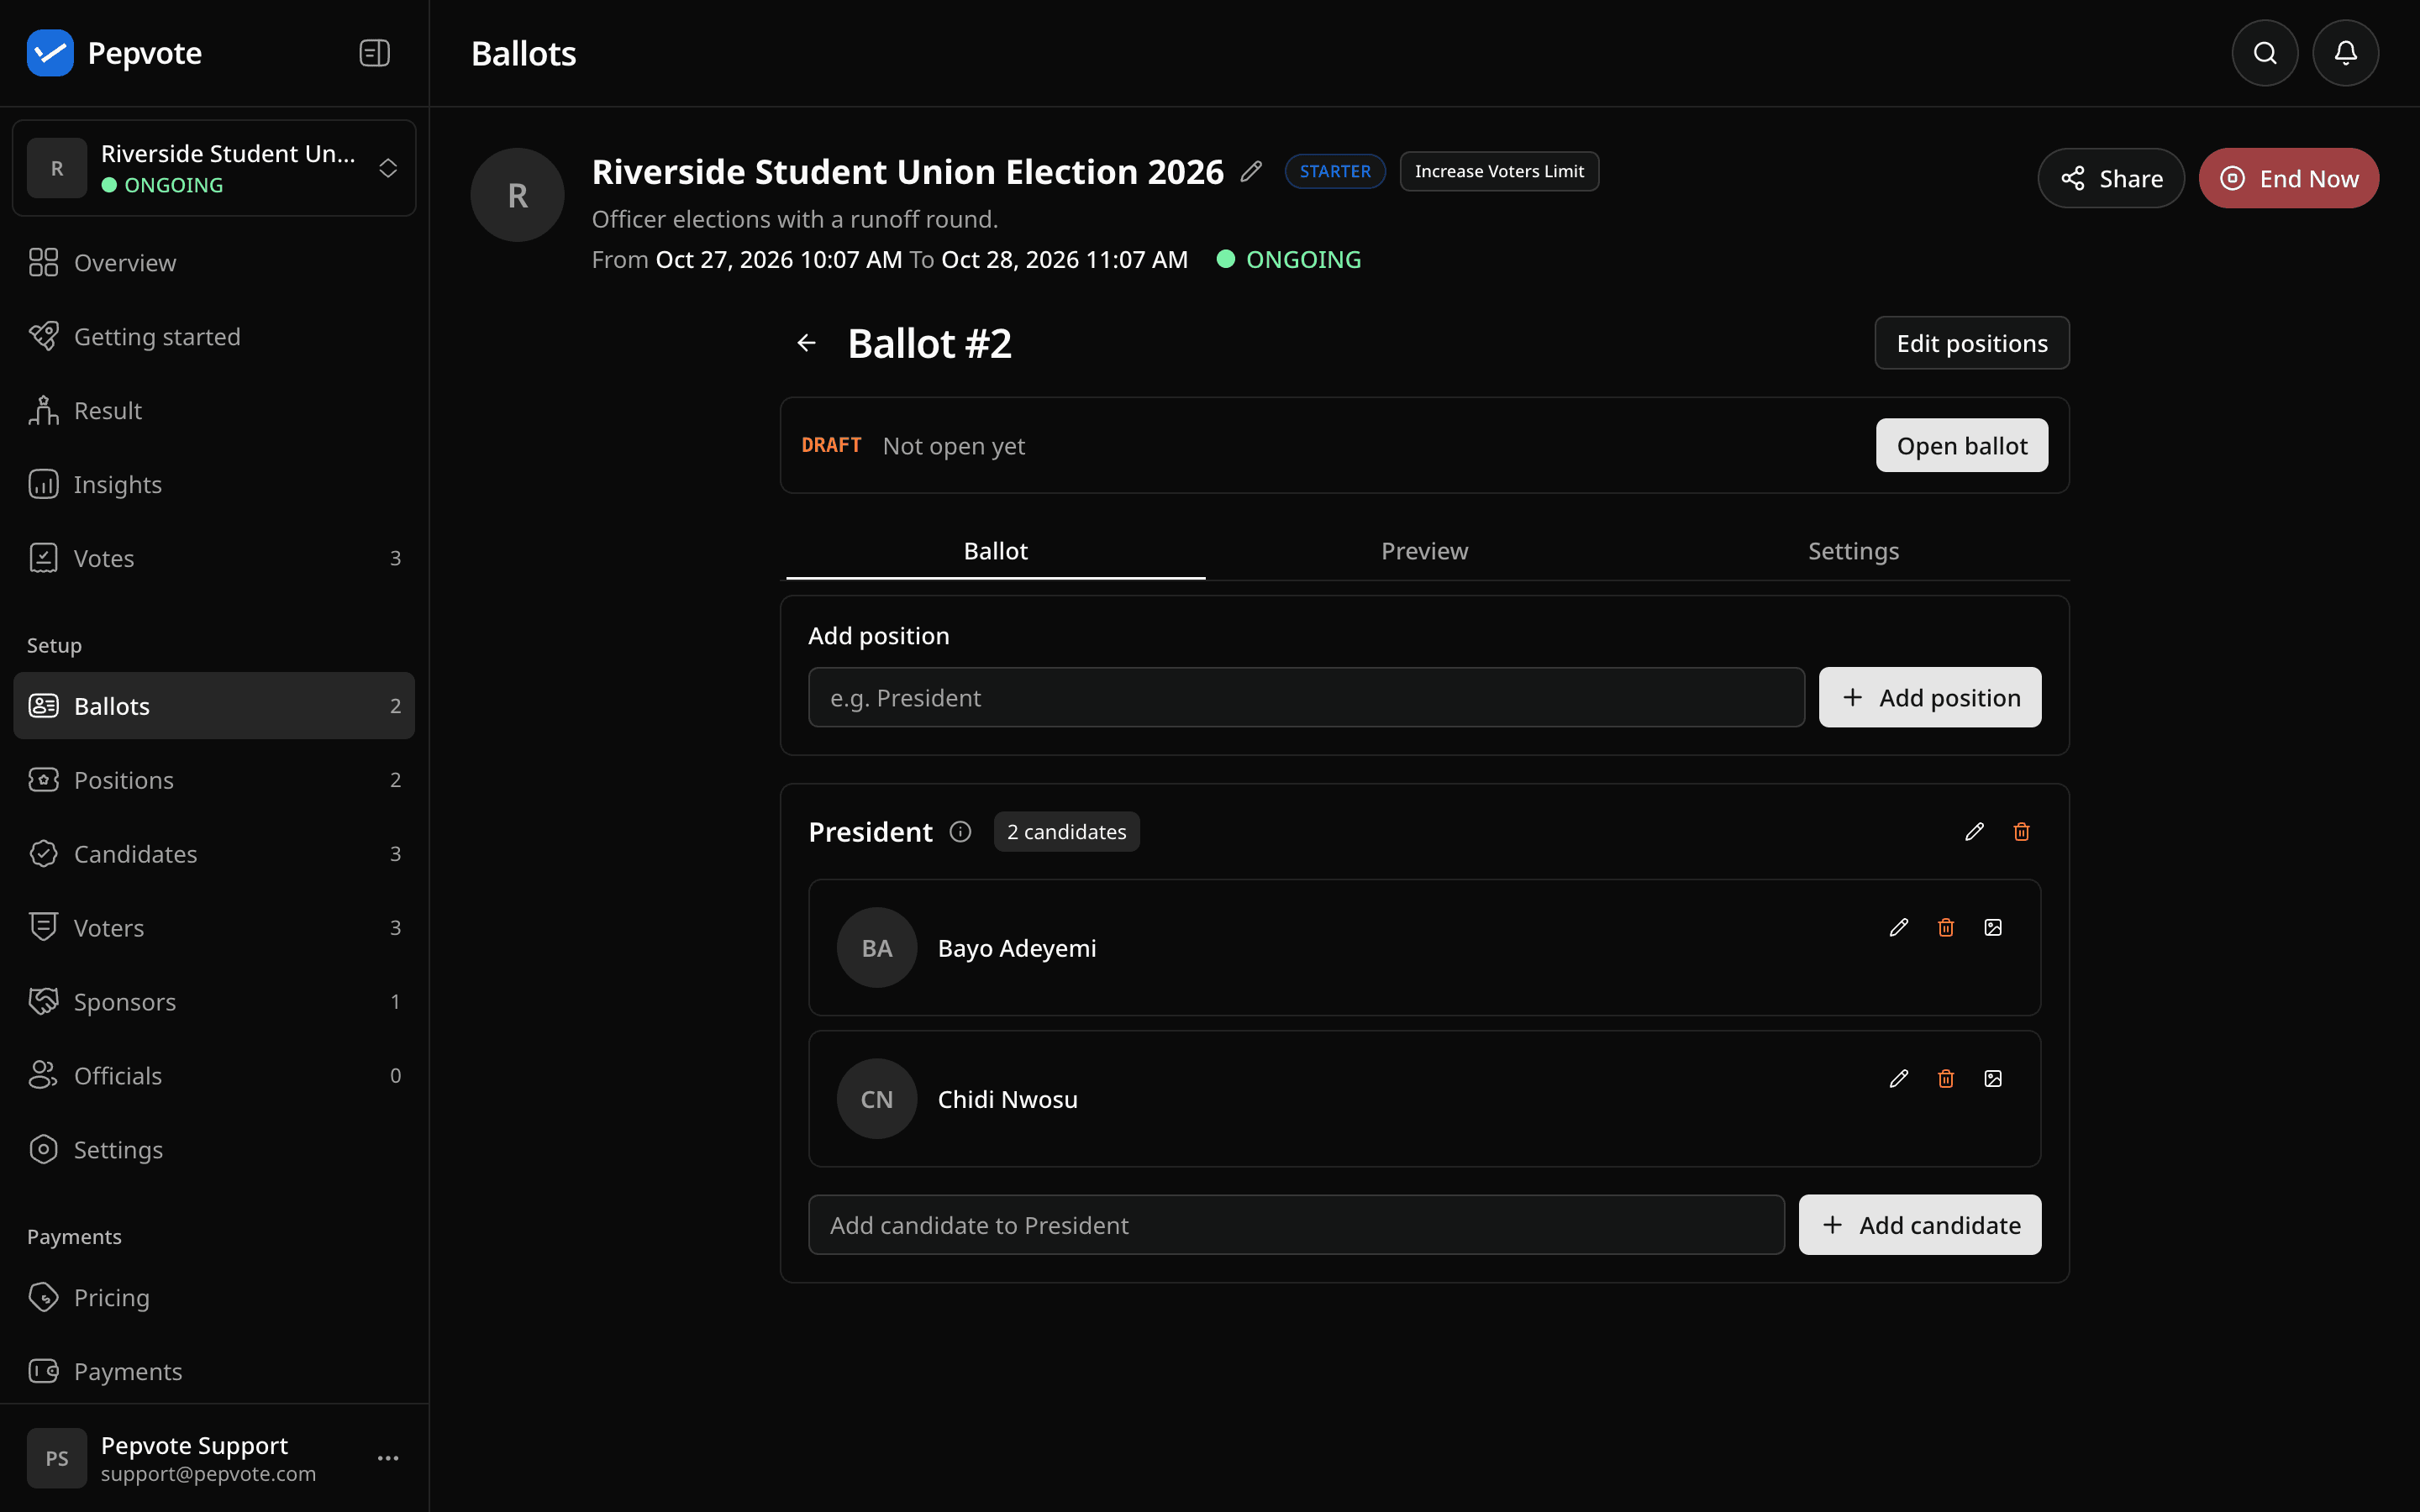
Task: Edit the President position pencil icon
Action: (x=1974, y=832)
